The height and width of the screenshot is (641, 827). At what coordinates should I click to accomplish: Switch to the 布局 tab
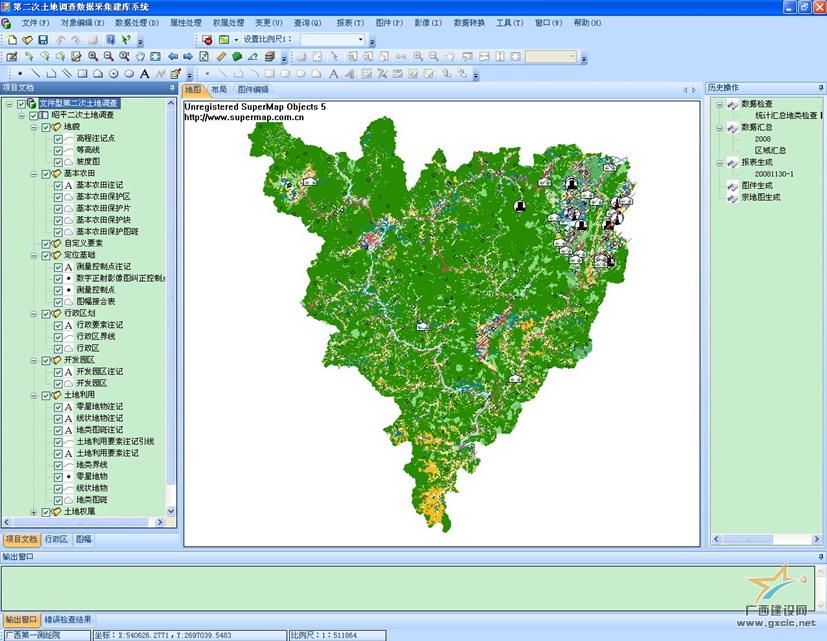pos(219,90)
